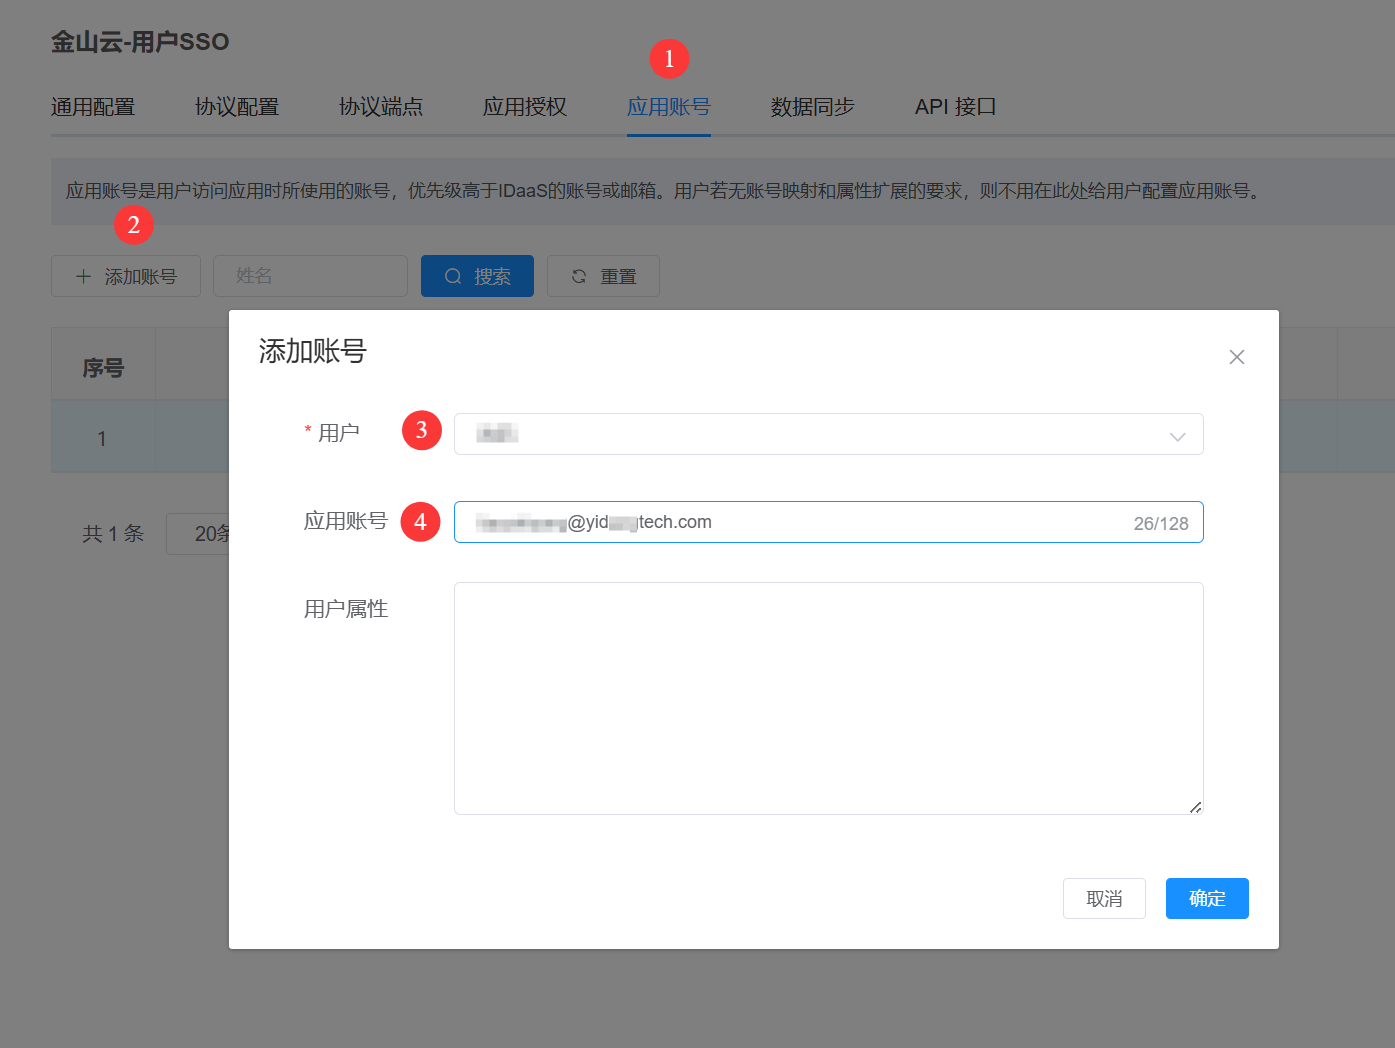1395x1048 pixels.
Task: Click the plus icon on 添加账号
Action: pyautogui.click(x=84, y=277)
